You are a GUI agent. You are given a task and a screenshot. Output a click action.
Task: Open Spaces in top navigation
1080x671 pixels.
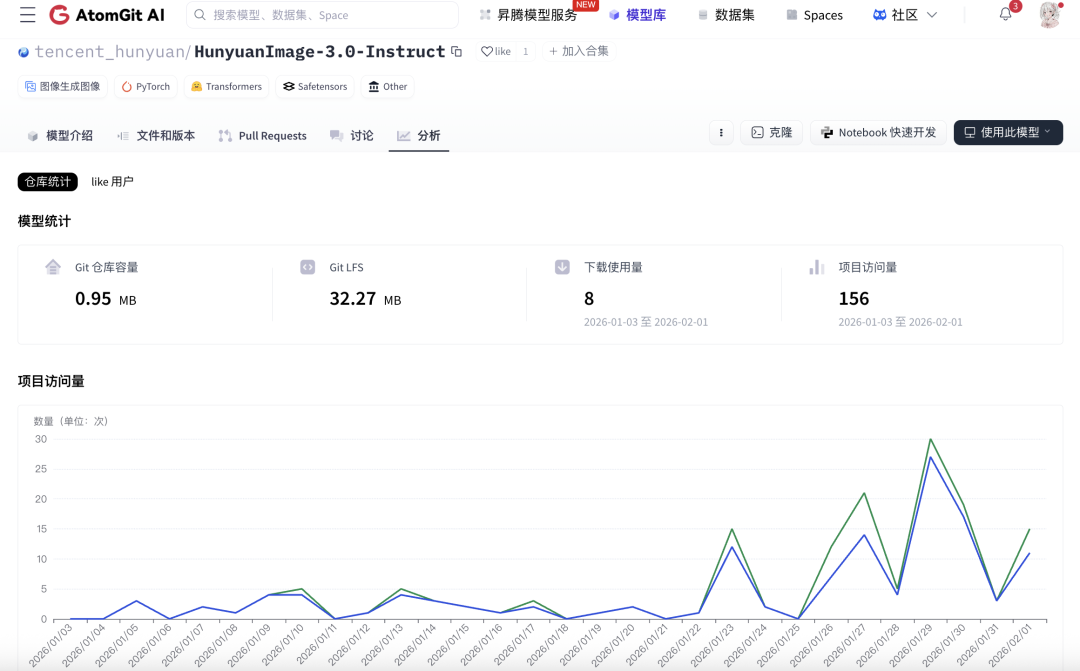click(x=815, y=14)
